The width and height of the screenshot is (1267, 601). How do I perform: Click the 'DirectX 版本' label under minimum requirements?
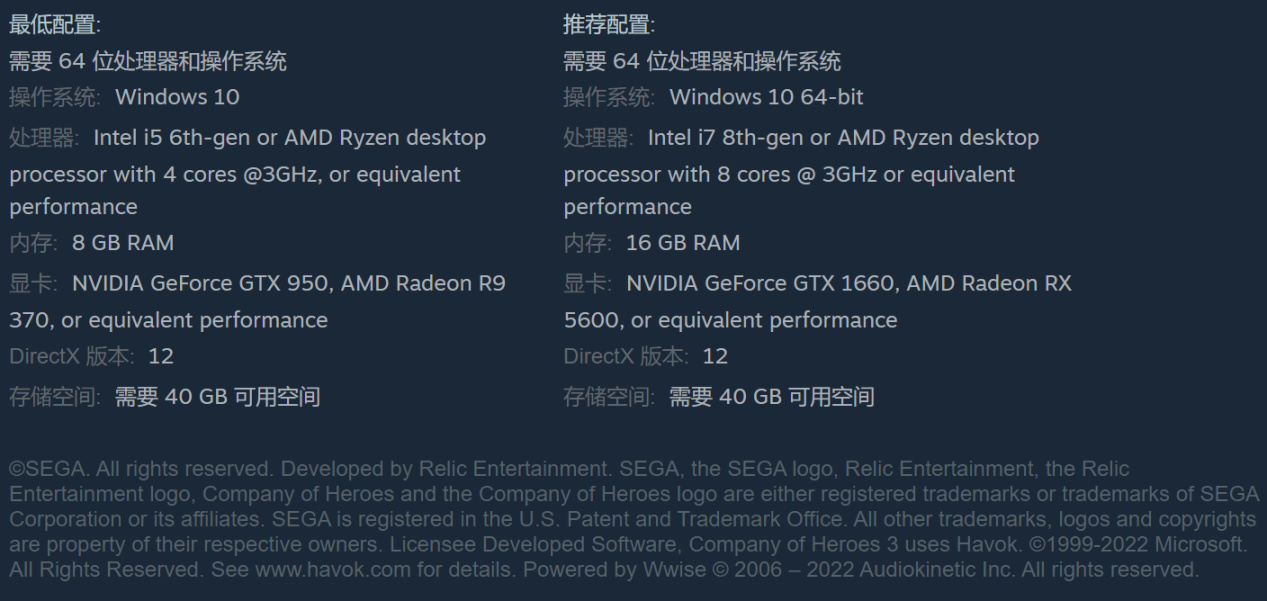pos(72,357)
